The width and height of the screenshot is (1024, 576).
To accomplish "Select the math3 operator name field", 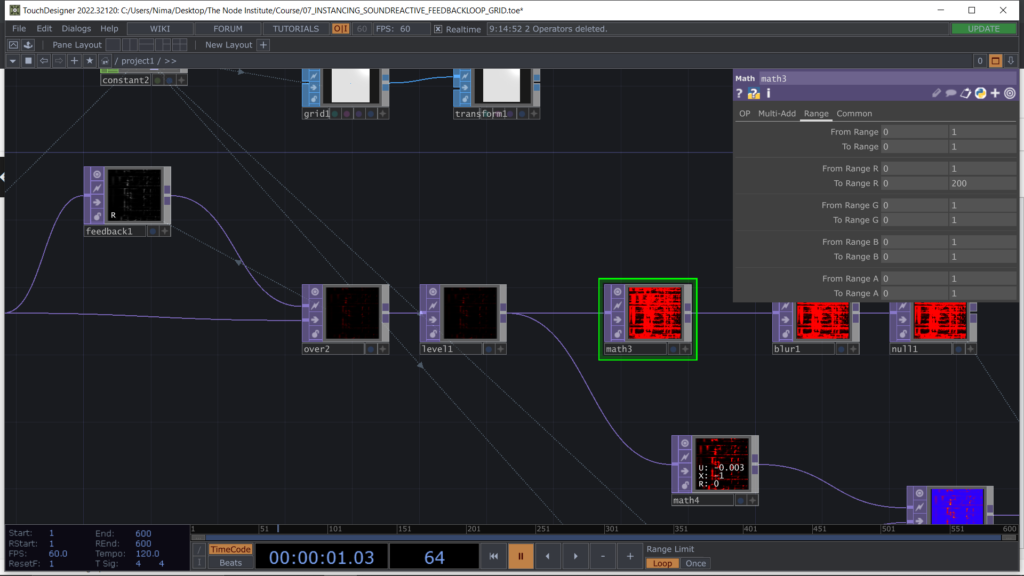I will (888, 78).
